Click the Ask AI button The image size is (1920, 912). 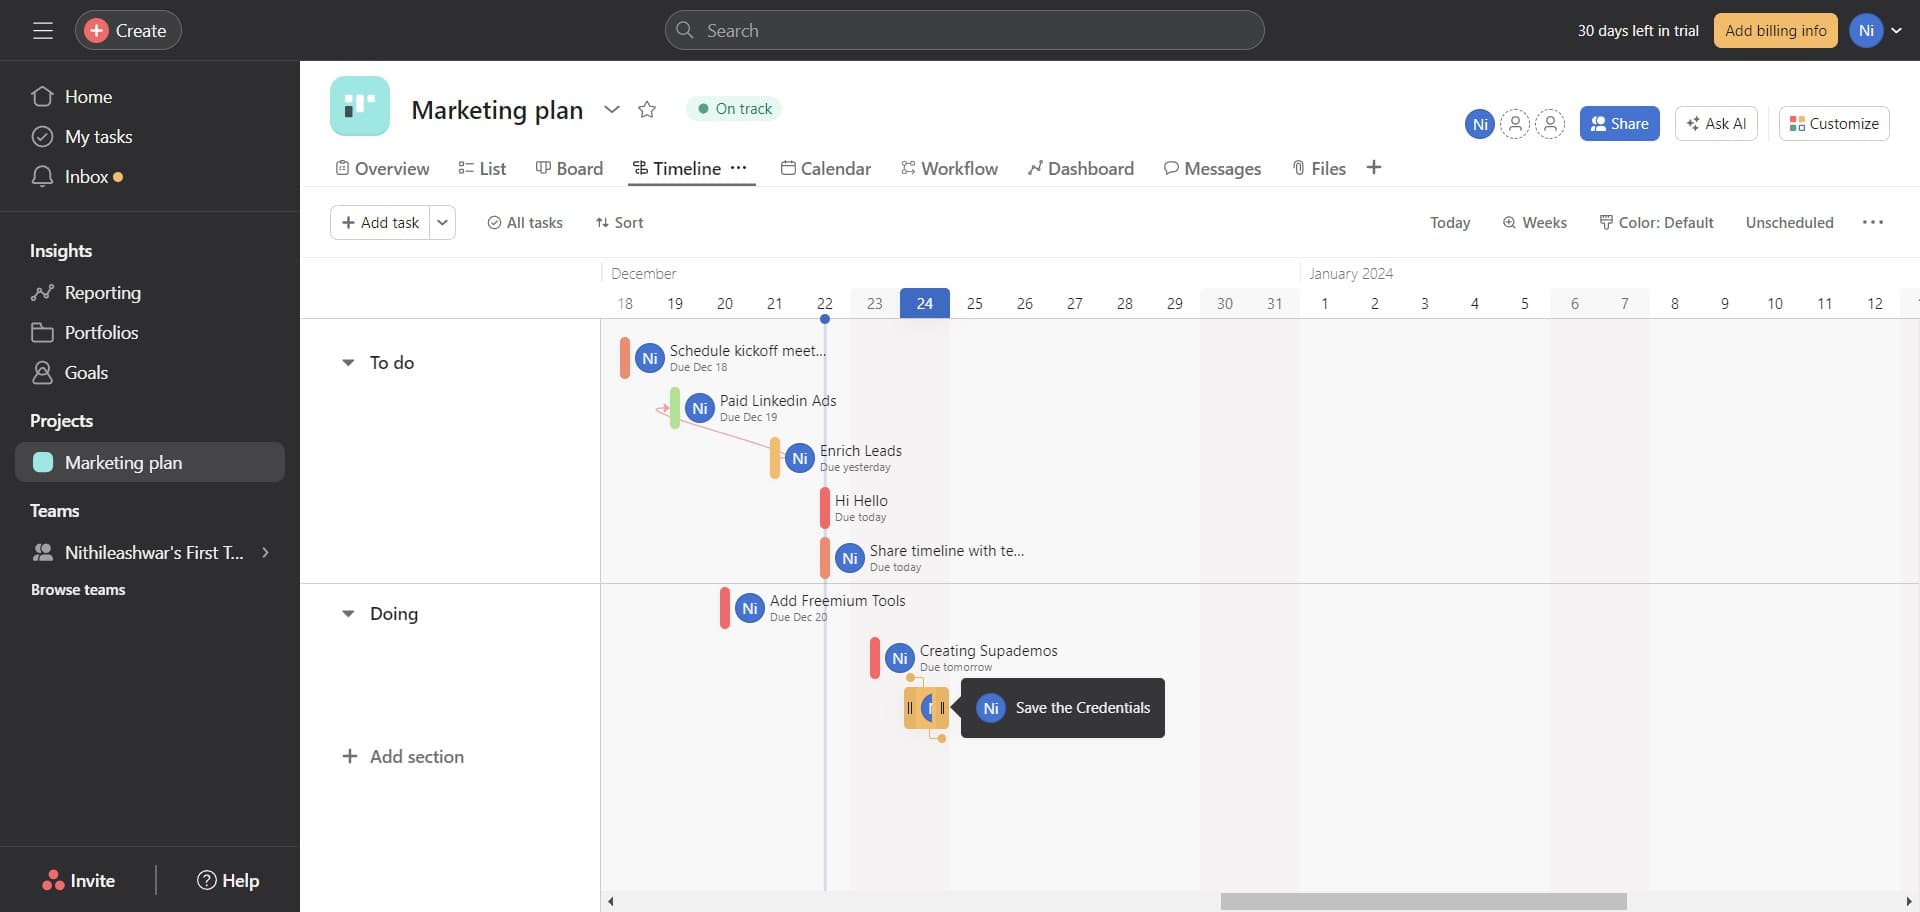(x=1716, y=123)
